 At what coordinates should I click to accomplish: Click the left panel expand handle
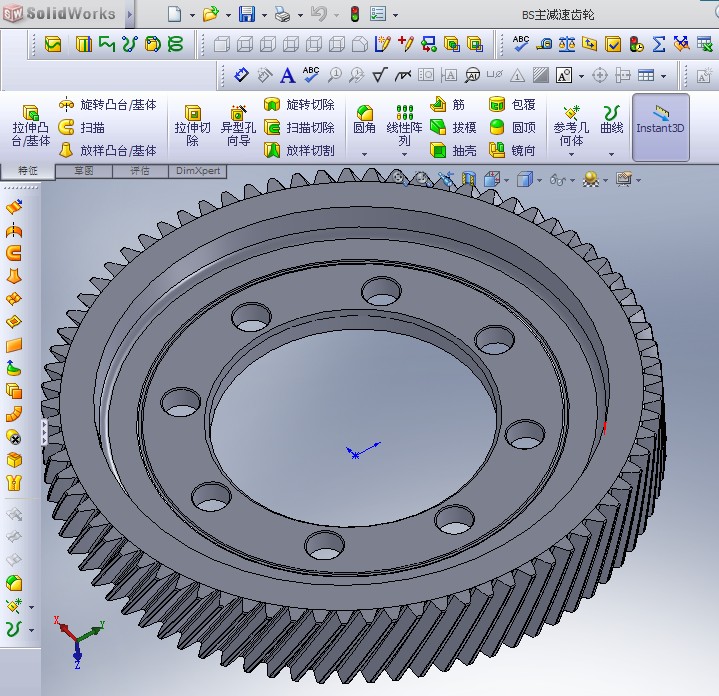44,432
